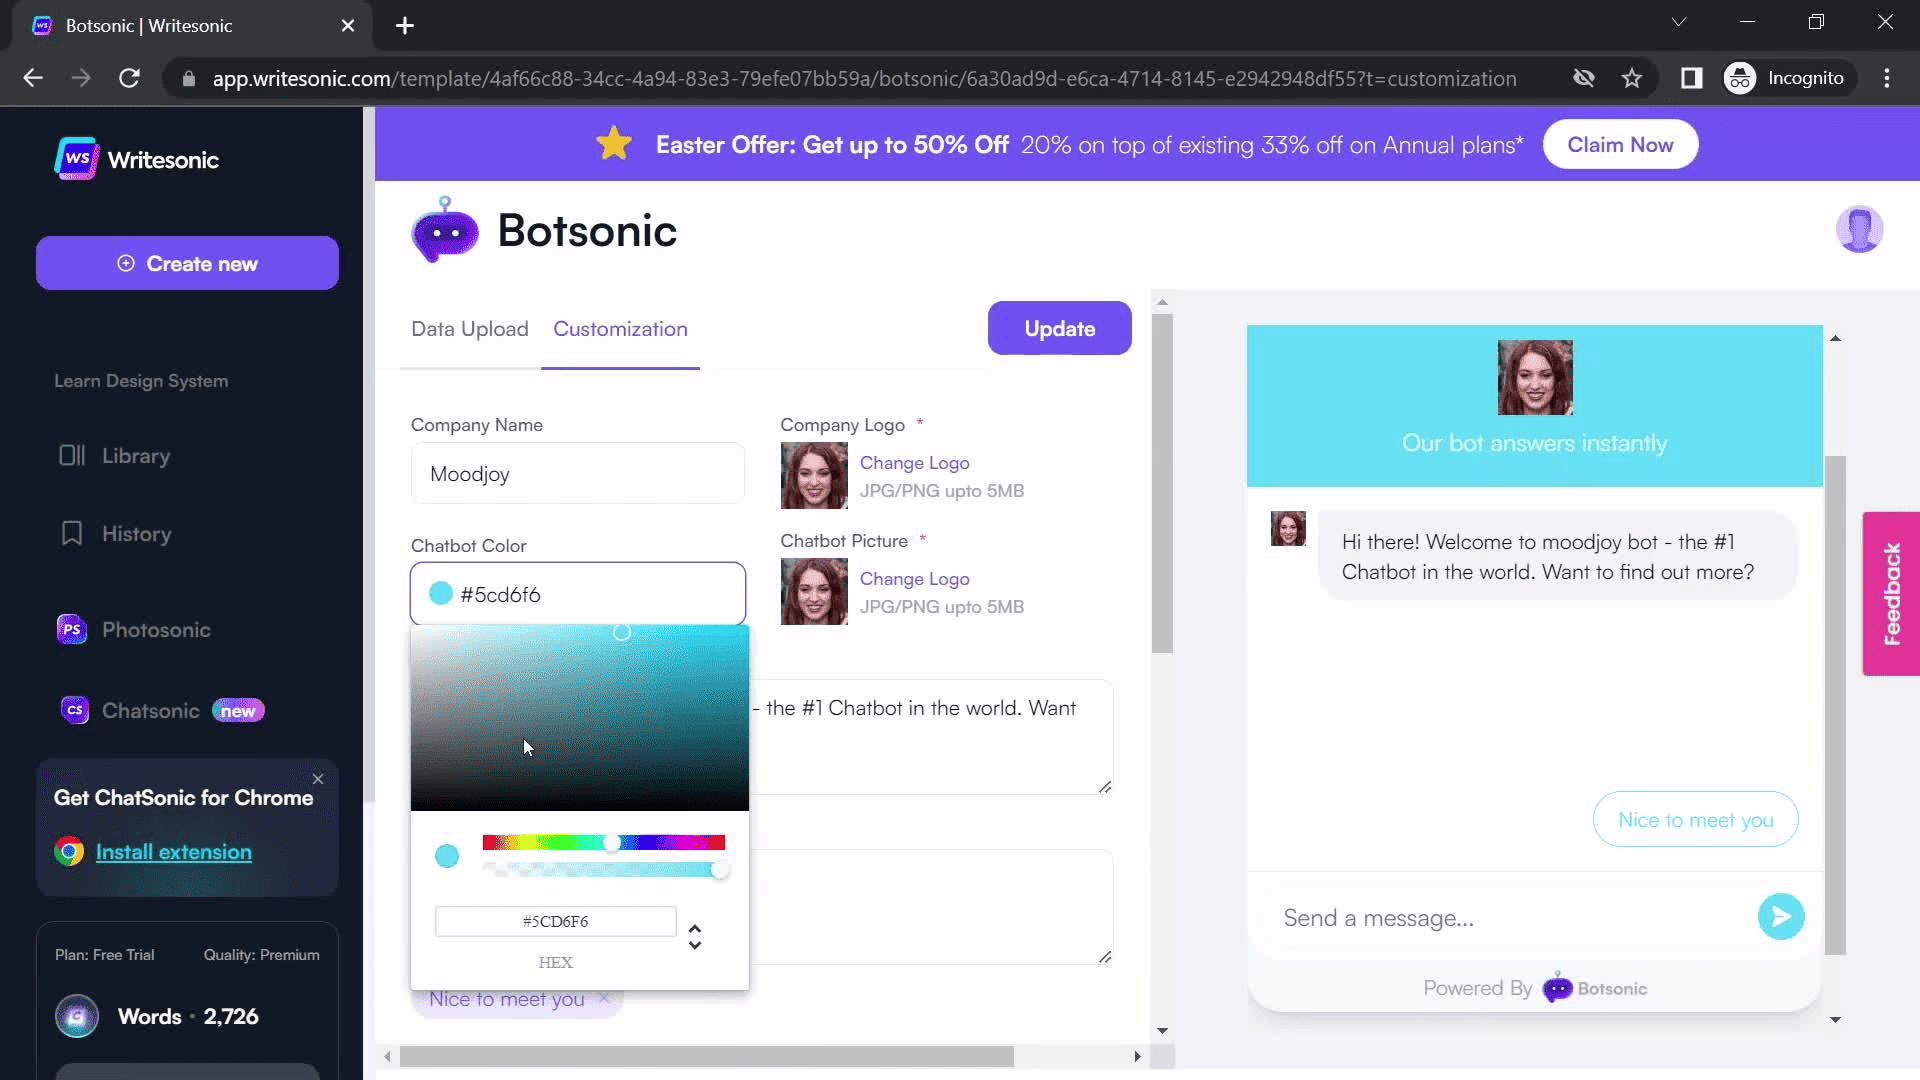Click the user avatar at top right

pyautogui.click(x=1859, y=230)
